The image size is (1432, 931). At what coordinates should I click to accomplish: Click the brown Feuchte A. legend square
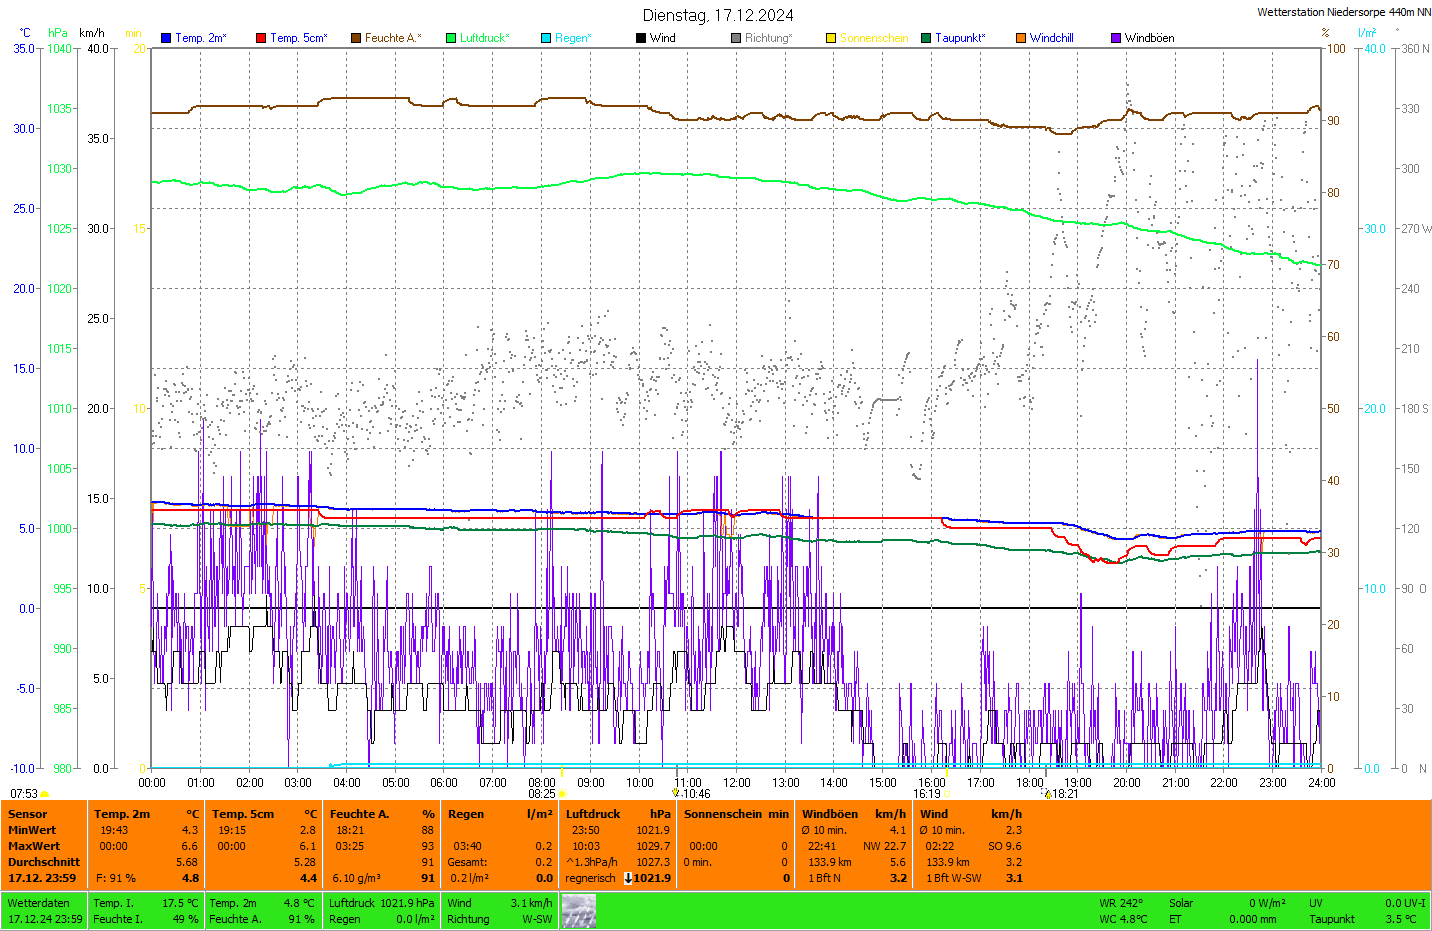coord(355,38)
